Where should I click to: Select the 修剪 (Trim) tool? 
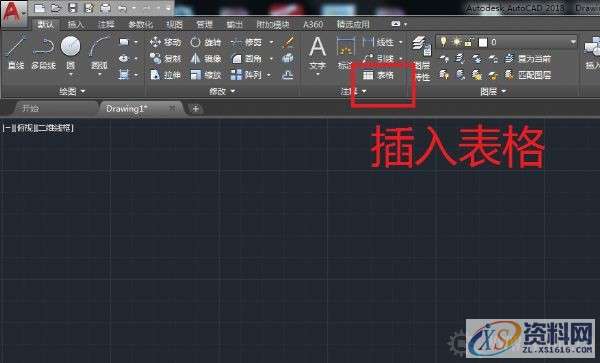click(246, 42)
